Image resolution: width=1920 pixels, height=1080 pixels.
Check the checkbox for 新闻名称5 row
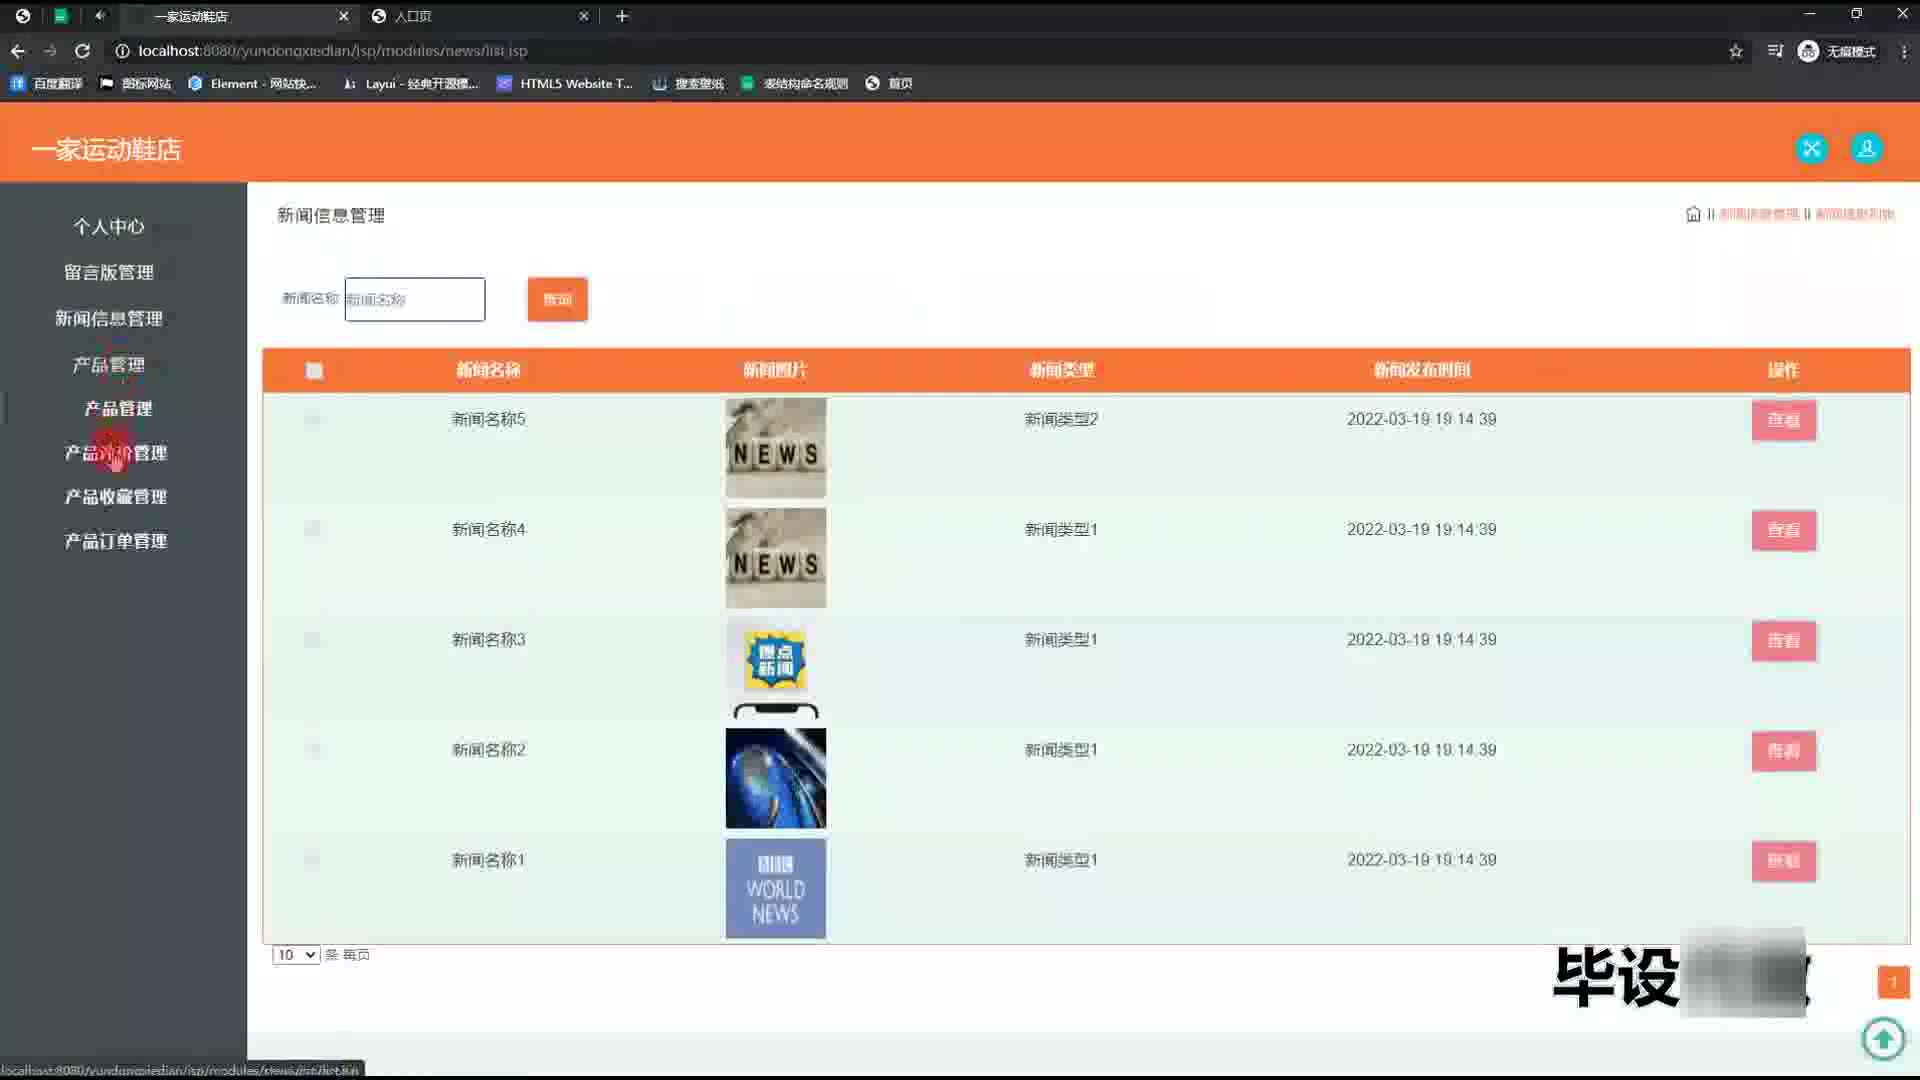313,420
